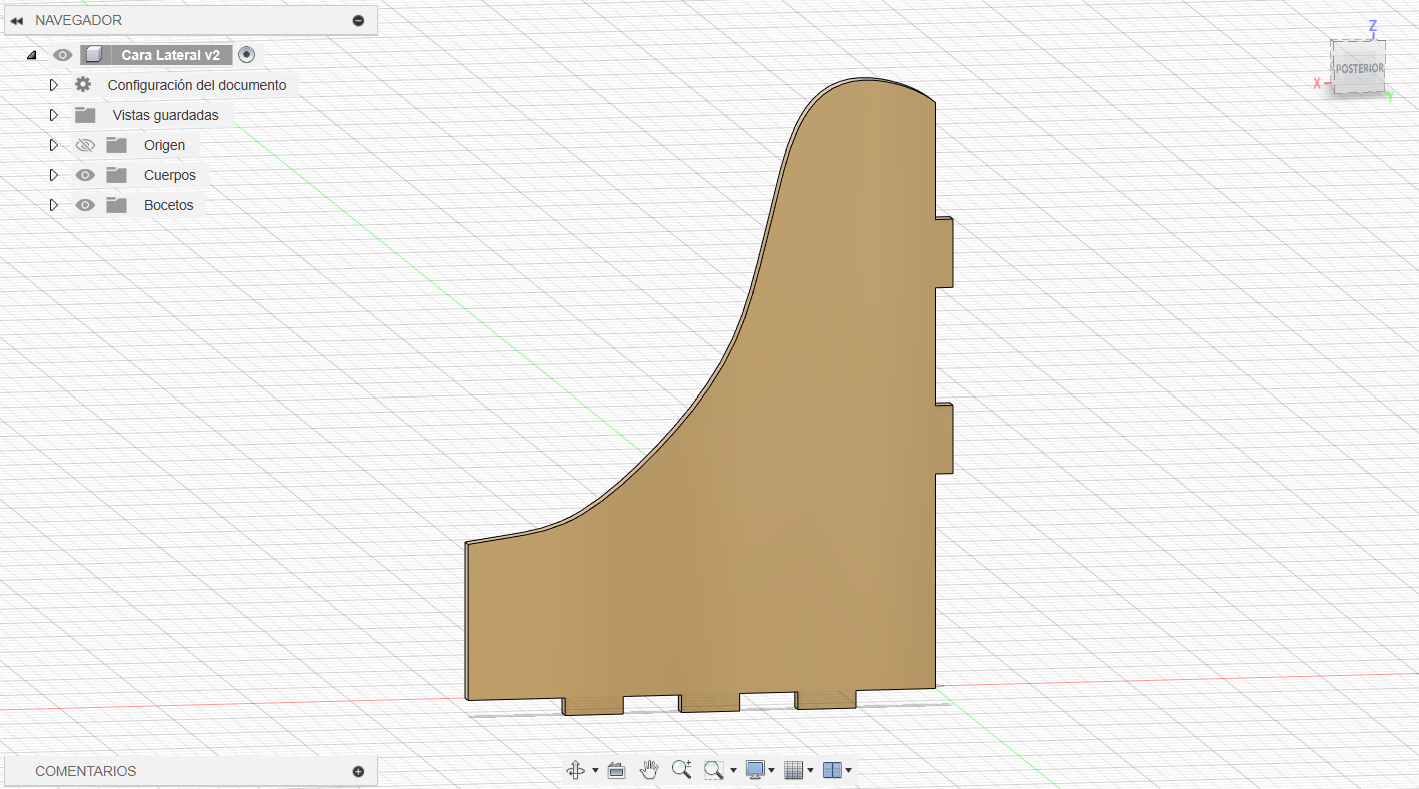Show the hidden Origen folder

click(x=86, y=145)
